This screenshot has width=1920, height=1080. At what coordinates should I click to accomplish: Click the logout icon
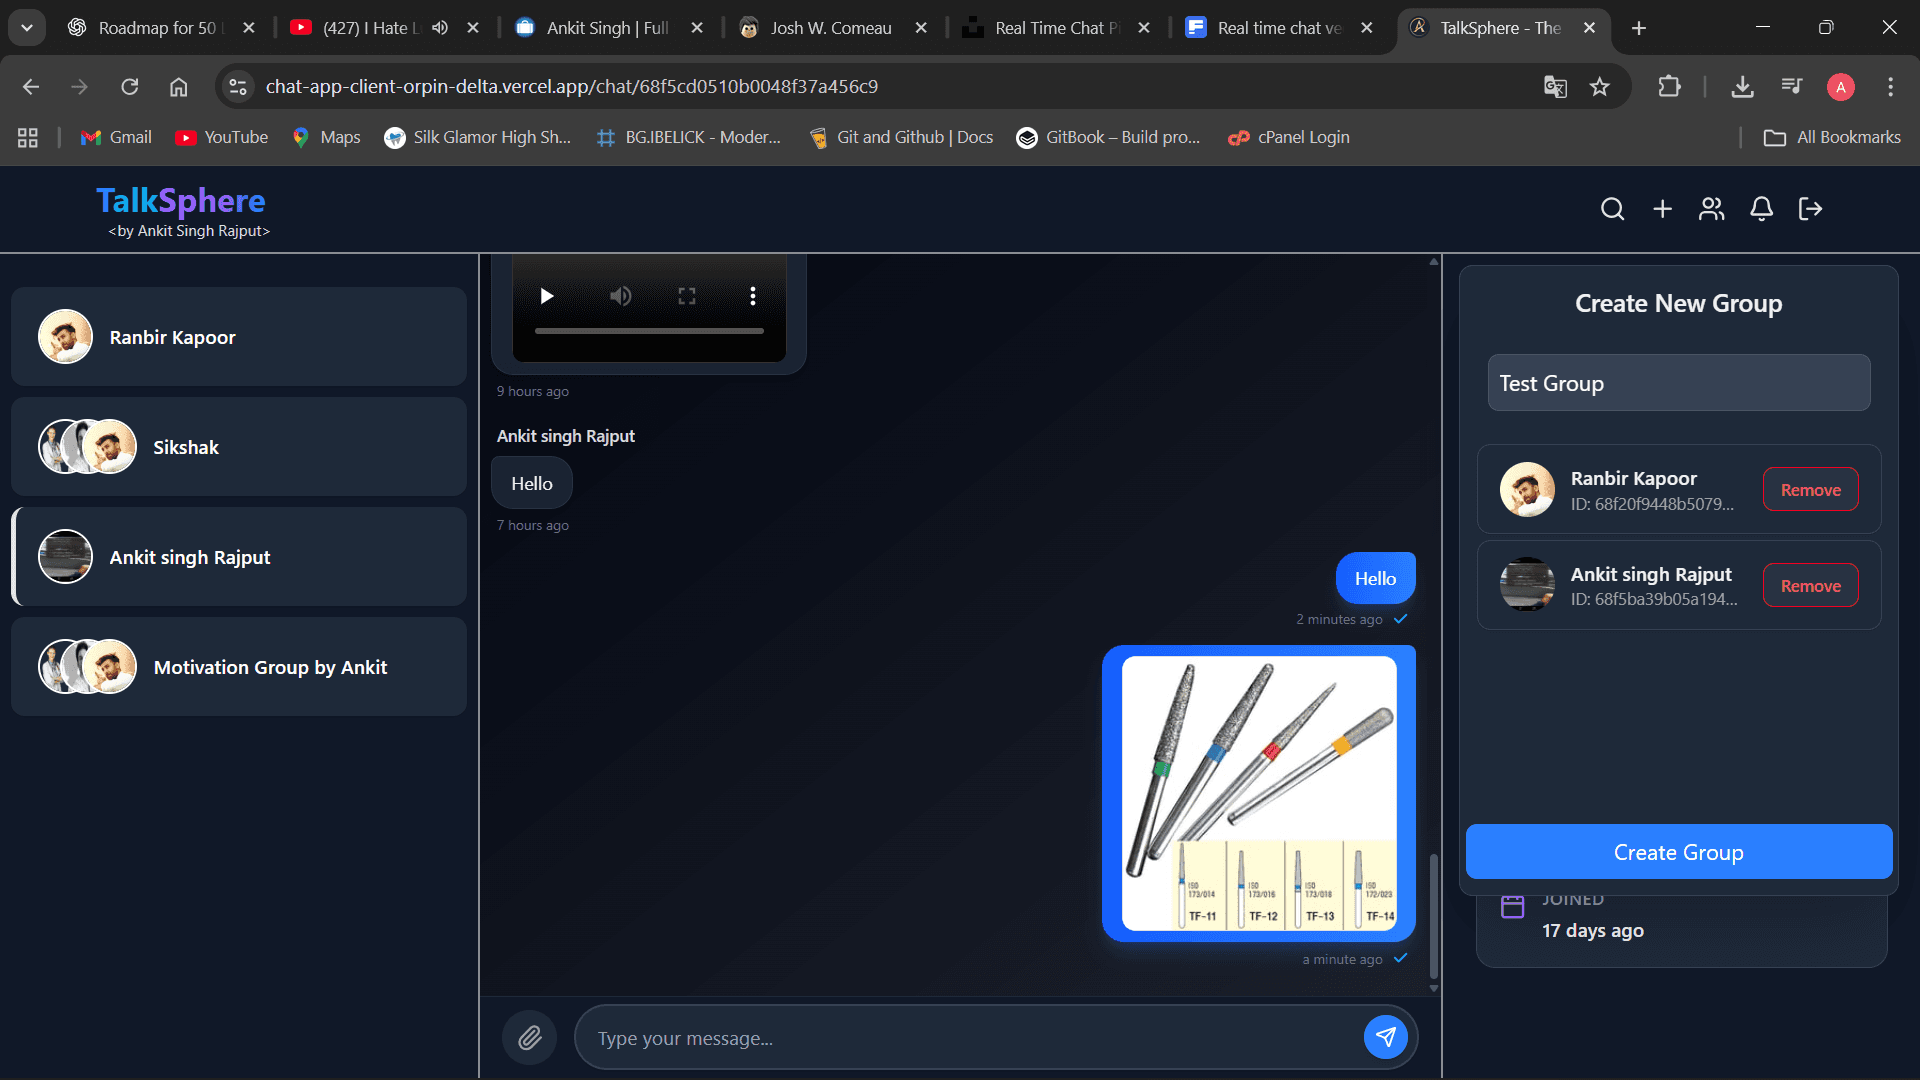(x=1810, y=209)
